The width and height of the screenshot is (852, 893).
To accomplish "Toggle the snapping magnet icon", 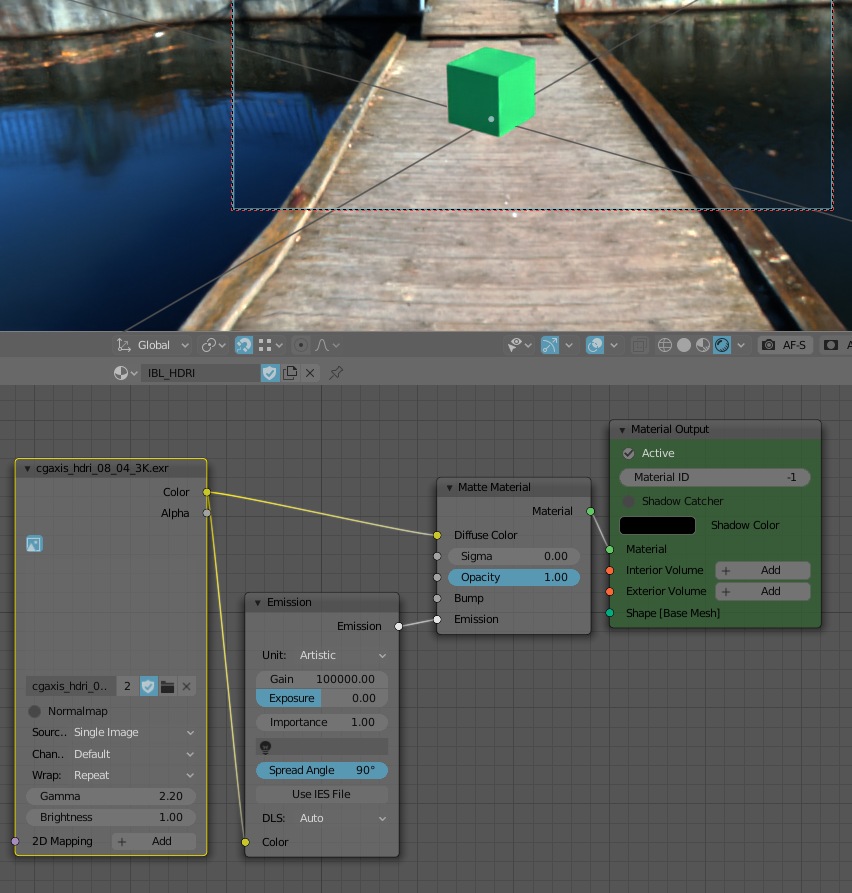I will (x=244, y=345).
